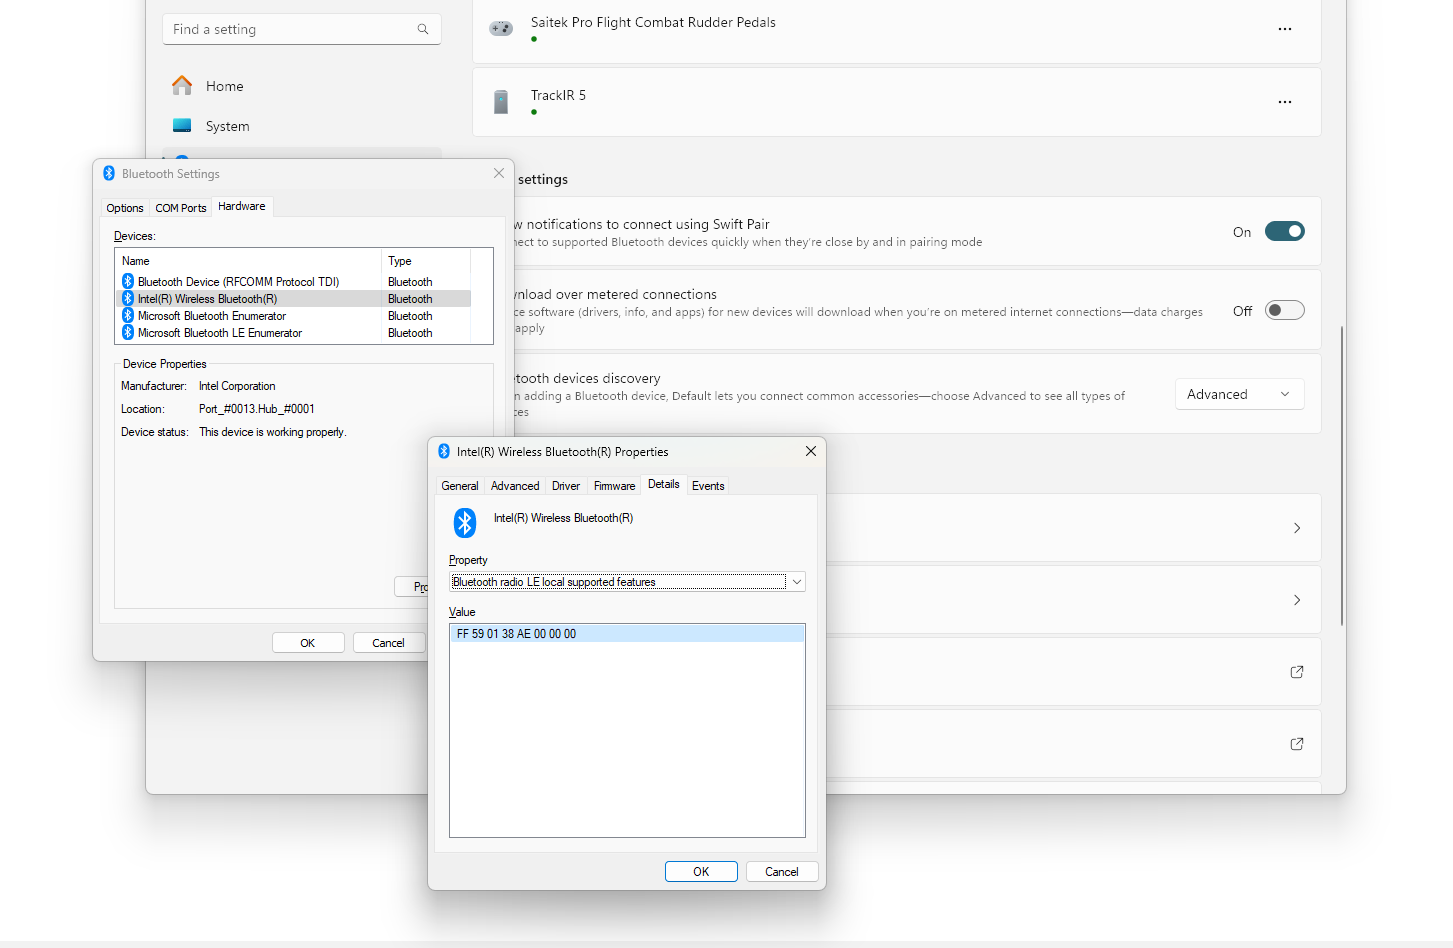Screen dimensions: 1453x948
Task: Click Bluetooth icon in Properties dialog title bar
Action: tap(444, 451)
